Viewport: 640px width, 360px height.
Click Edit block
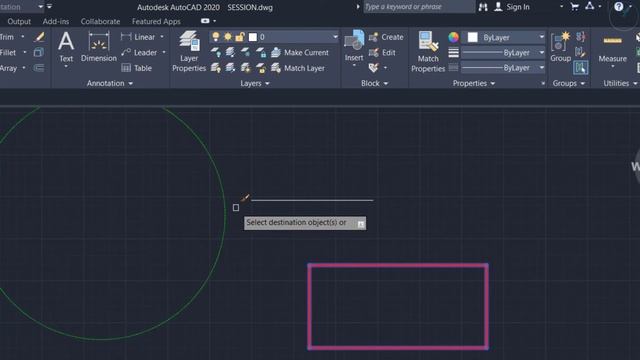[382, 53]
